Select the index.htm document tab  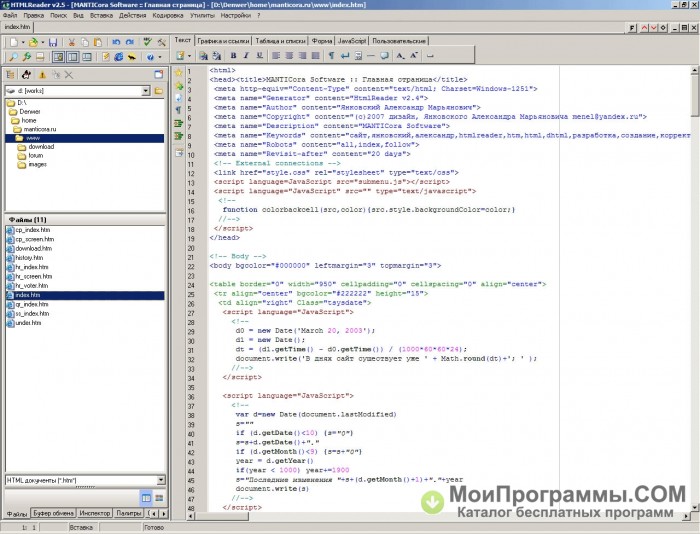17,27
